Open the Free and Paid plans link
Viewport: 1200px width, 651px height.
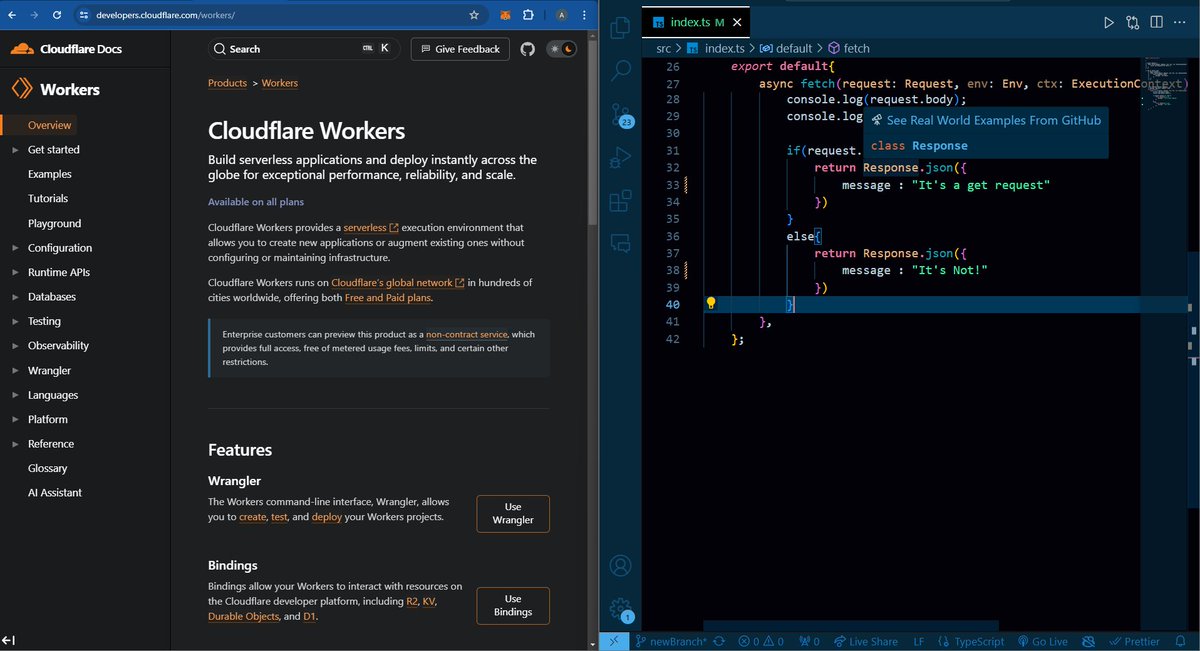(x=388, y=298)
